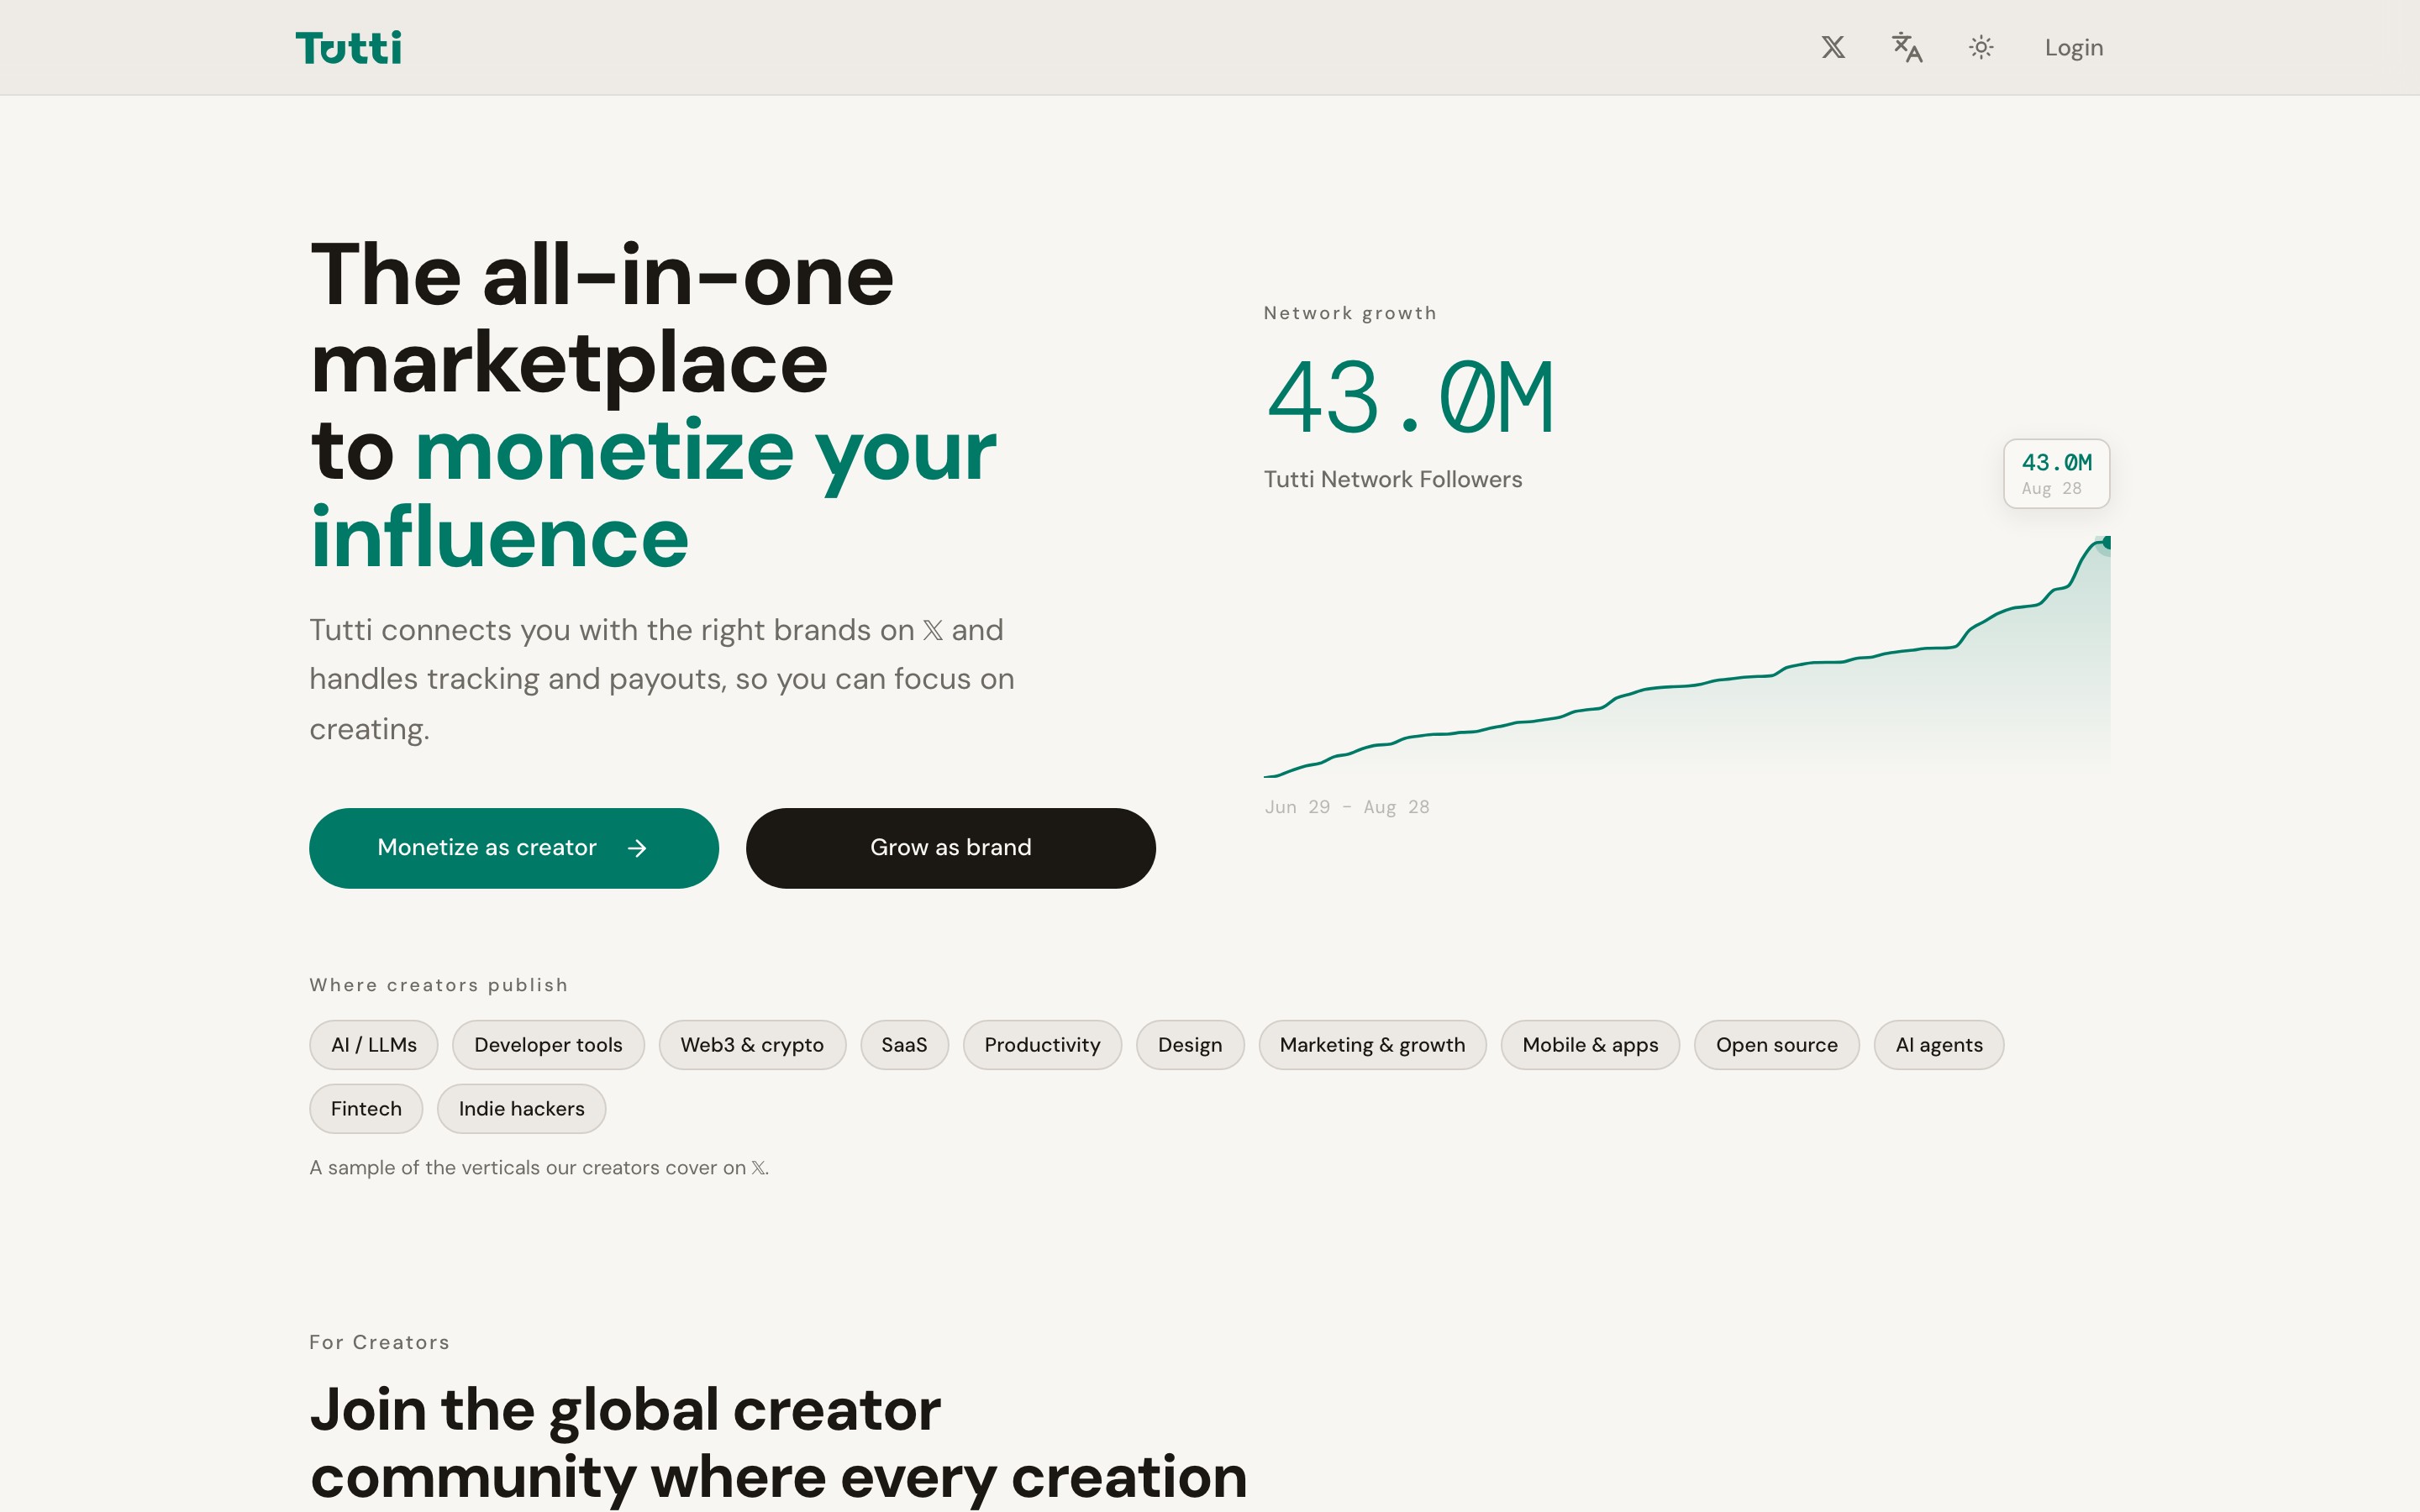Toggle the light/dark theme sun icon
Screen dimensions: 2420x1512
pos(1981,47)
